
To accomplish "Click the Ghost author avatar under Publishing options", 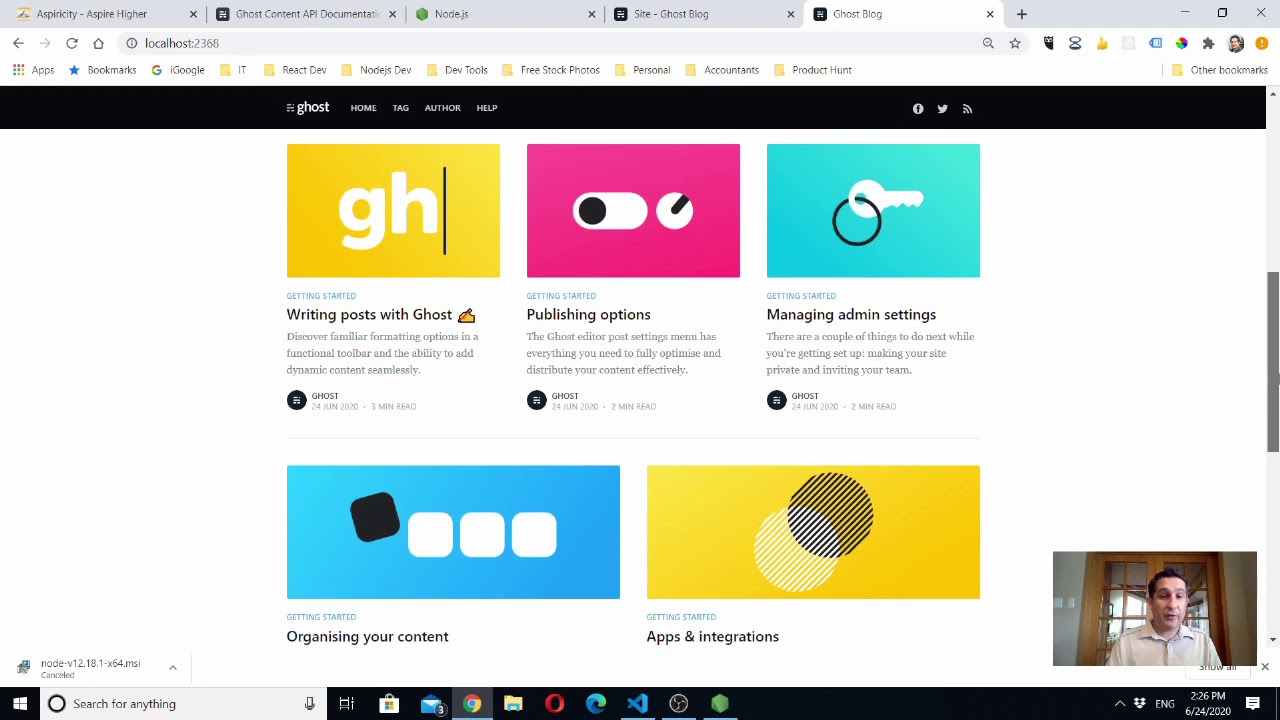I will point(536,400).
